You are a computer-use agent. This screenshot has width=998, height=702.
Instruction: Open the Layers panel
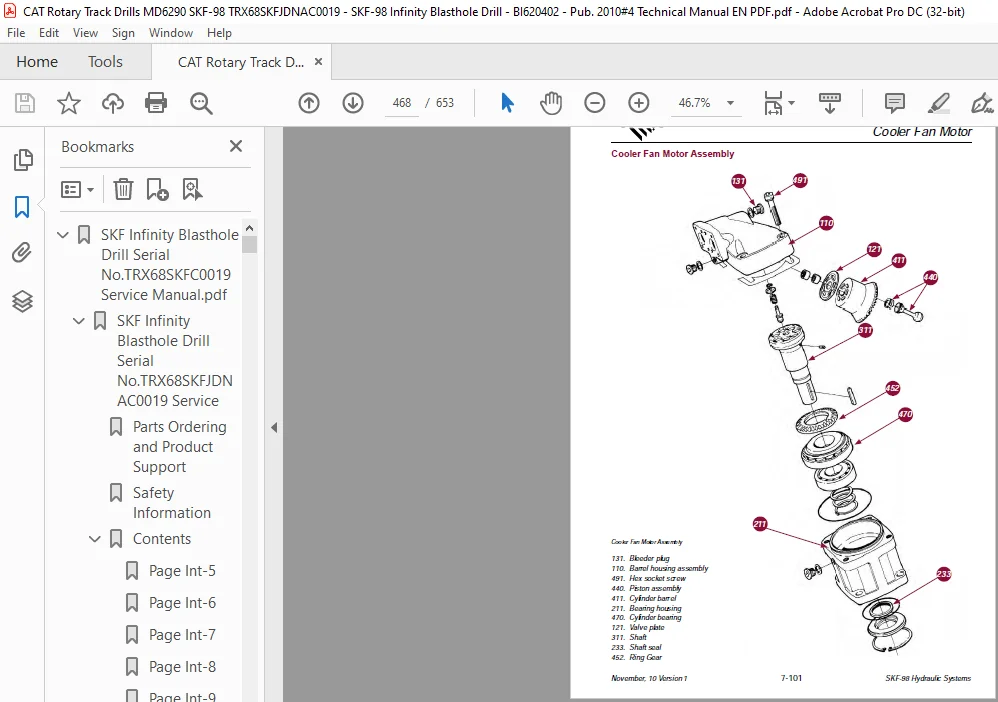(22, 301)
